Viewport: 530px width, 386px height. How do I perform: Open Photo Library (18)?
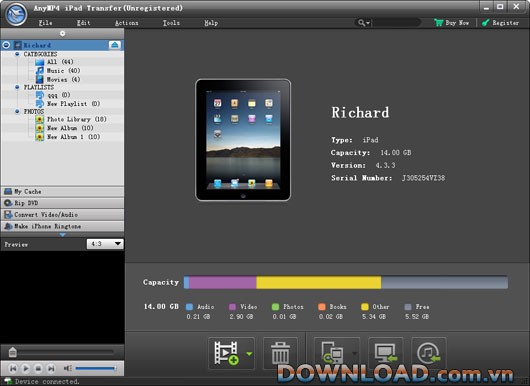tap(76, 119)
